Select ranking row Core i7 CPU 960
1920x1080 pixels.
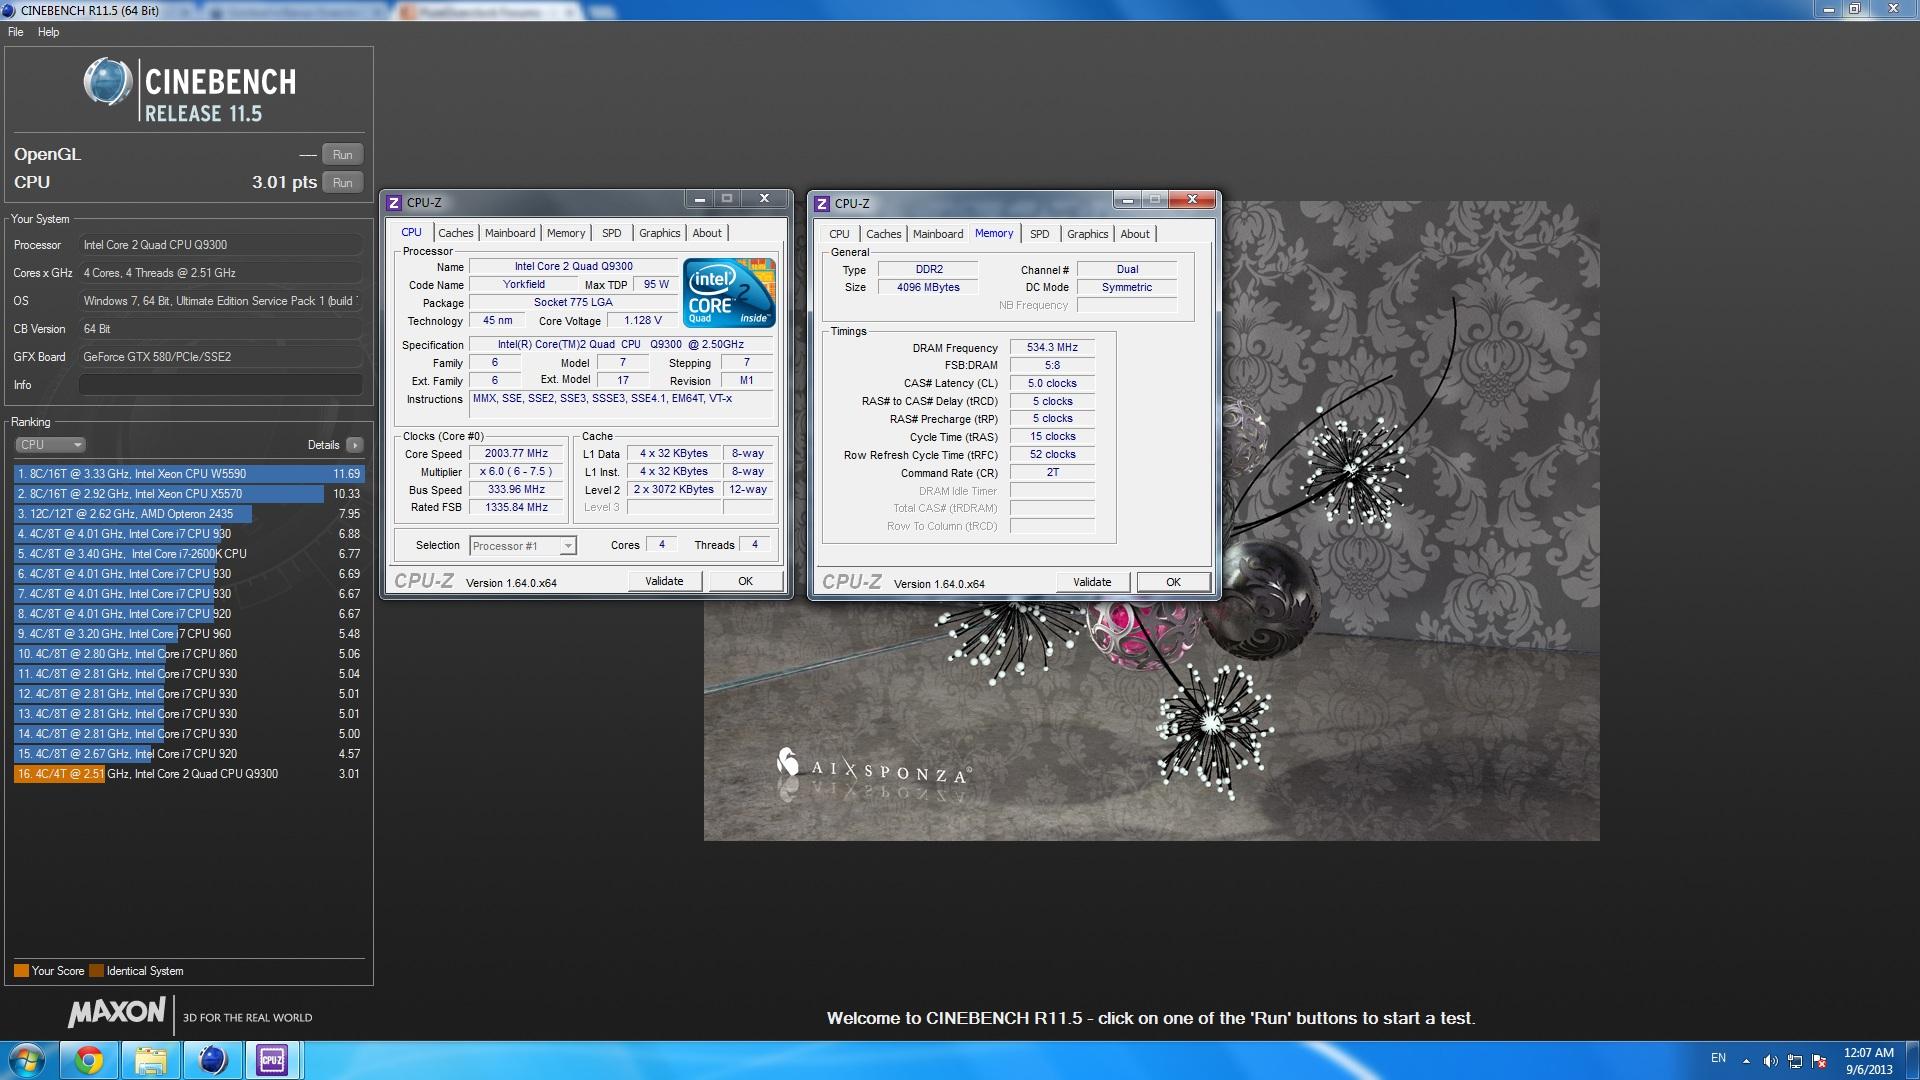(189, 634)
